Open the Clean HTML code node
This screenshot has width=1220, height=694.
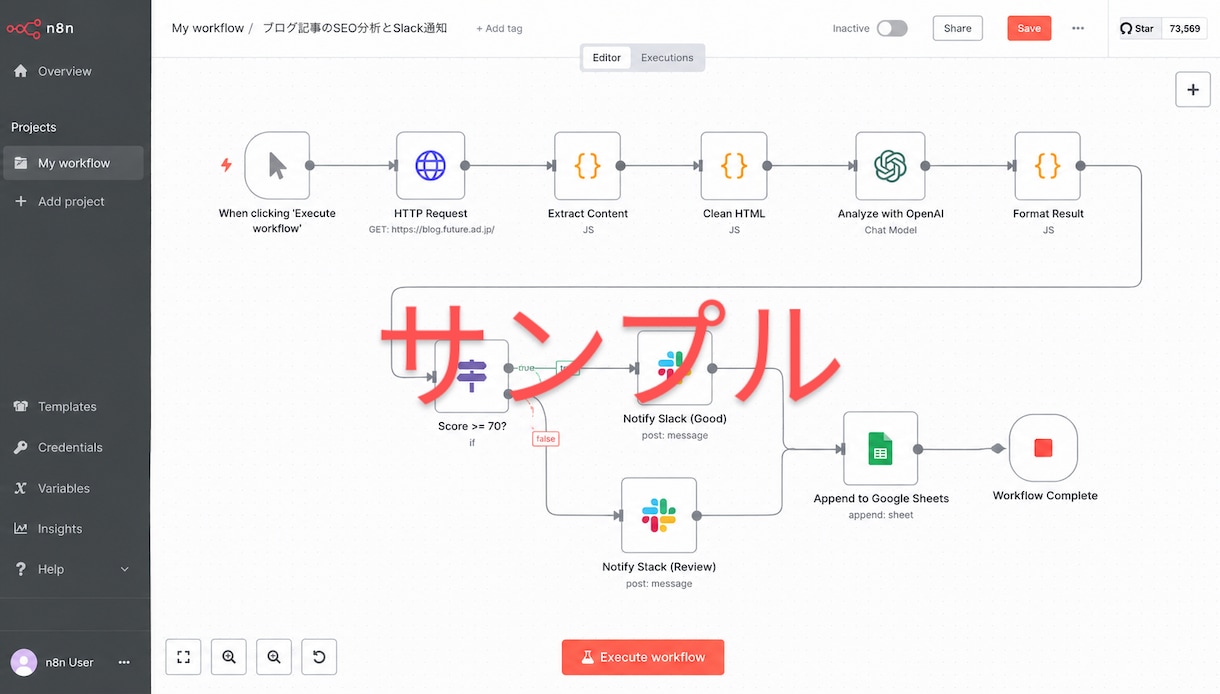point(734,165)
